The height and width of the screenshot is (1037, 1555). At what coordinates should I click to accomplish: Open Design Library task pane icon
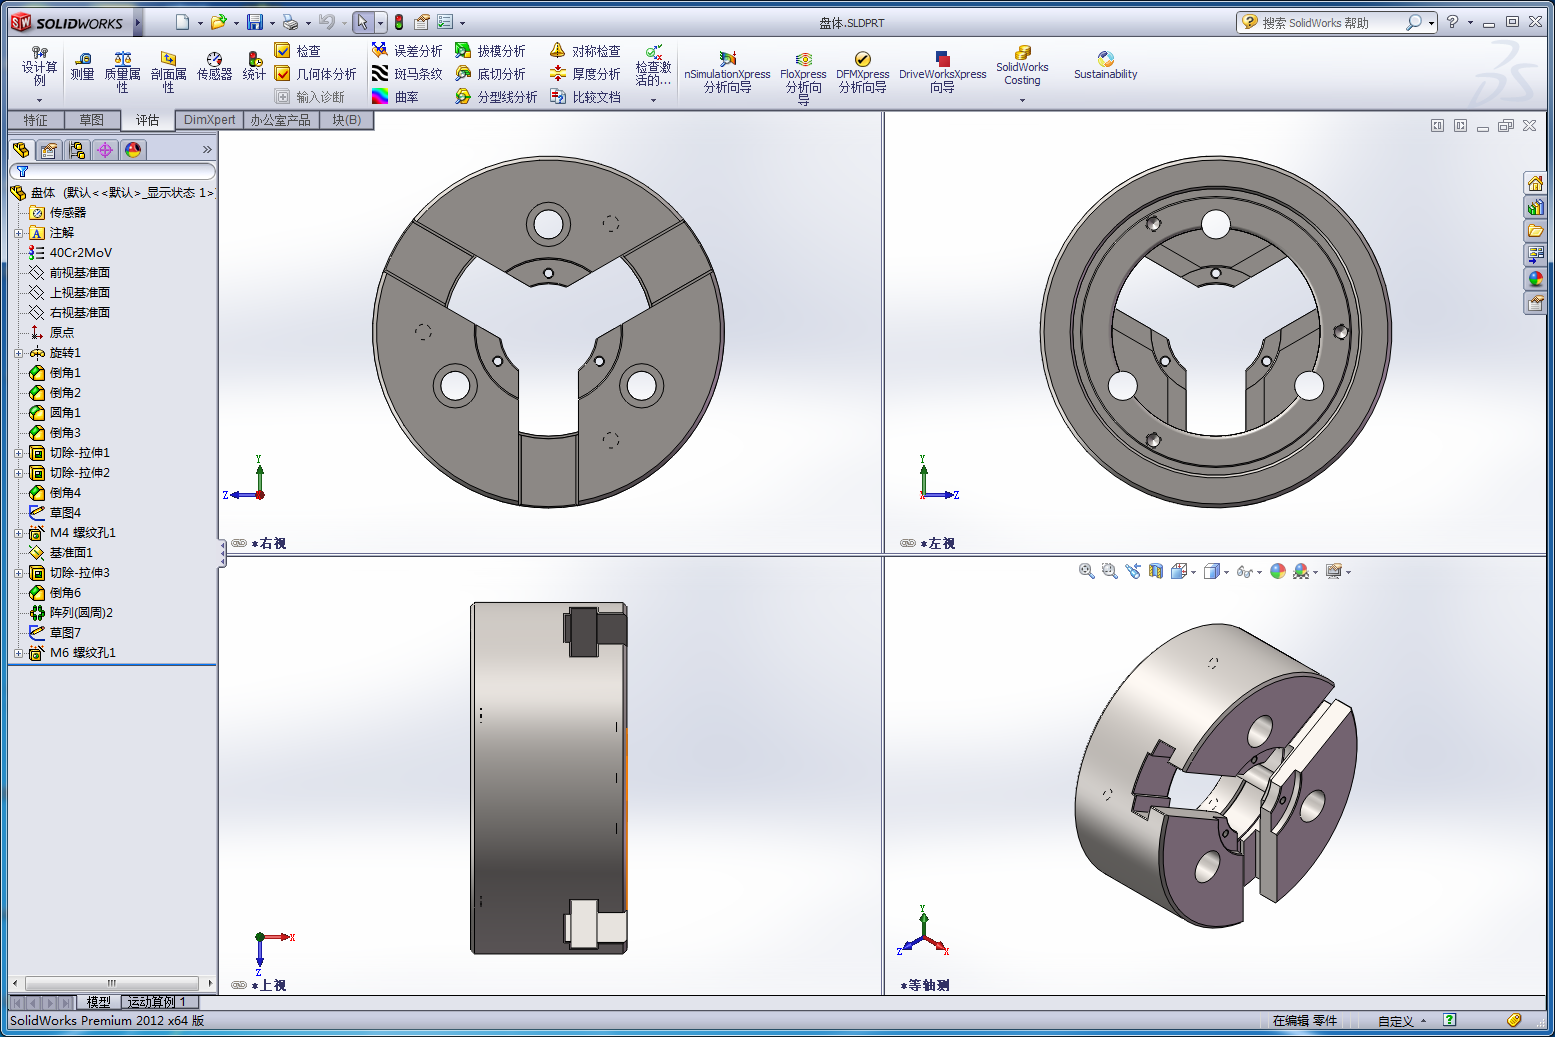coord(1535,207)
